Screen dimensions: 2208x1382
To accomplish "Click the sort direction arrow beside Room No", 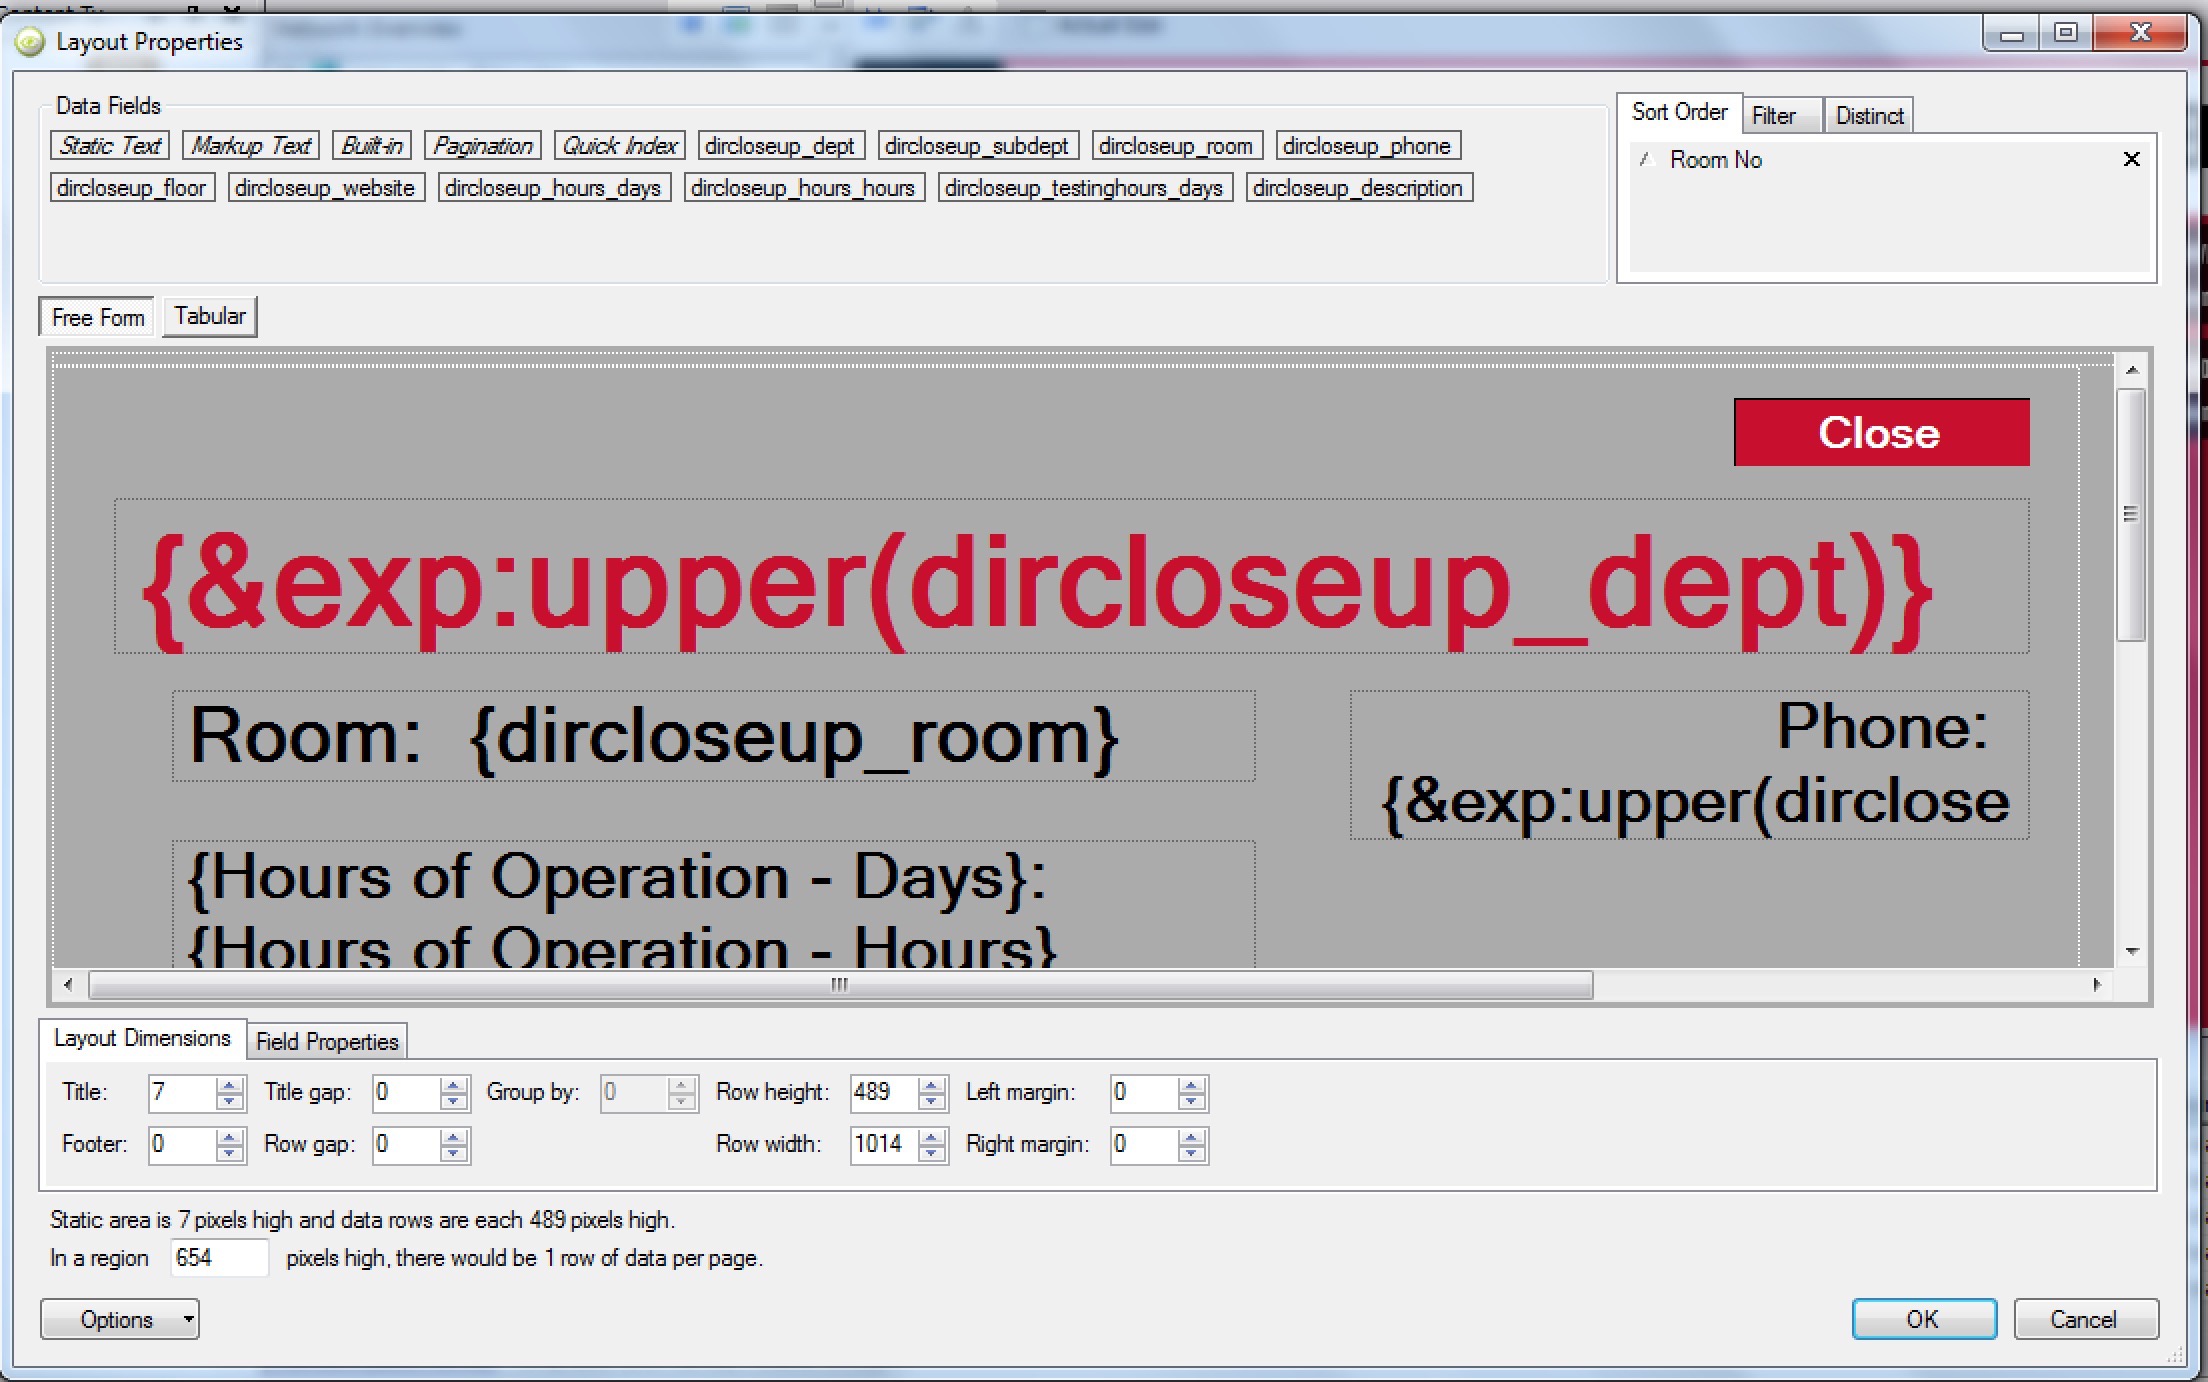I will 1645,160.
